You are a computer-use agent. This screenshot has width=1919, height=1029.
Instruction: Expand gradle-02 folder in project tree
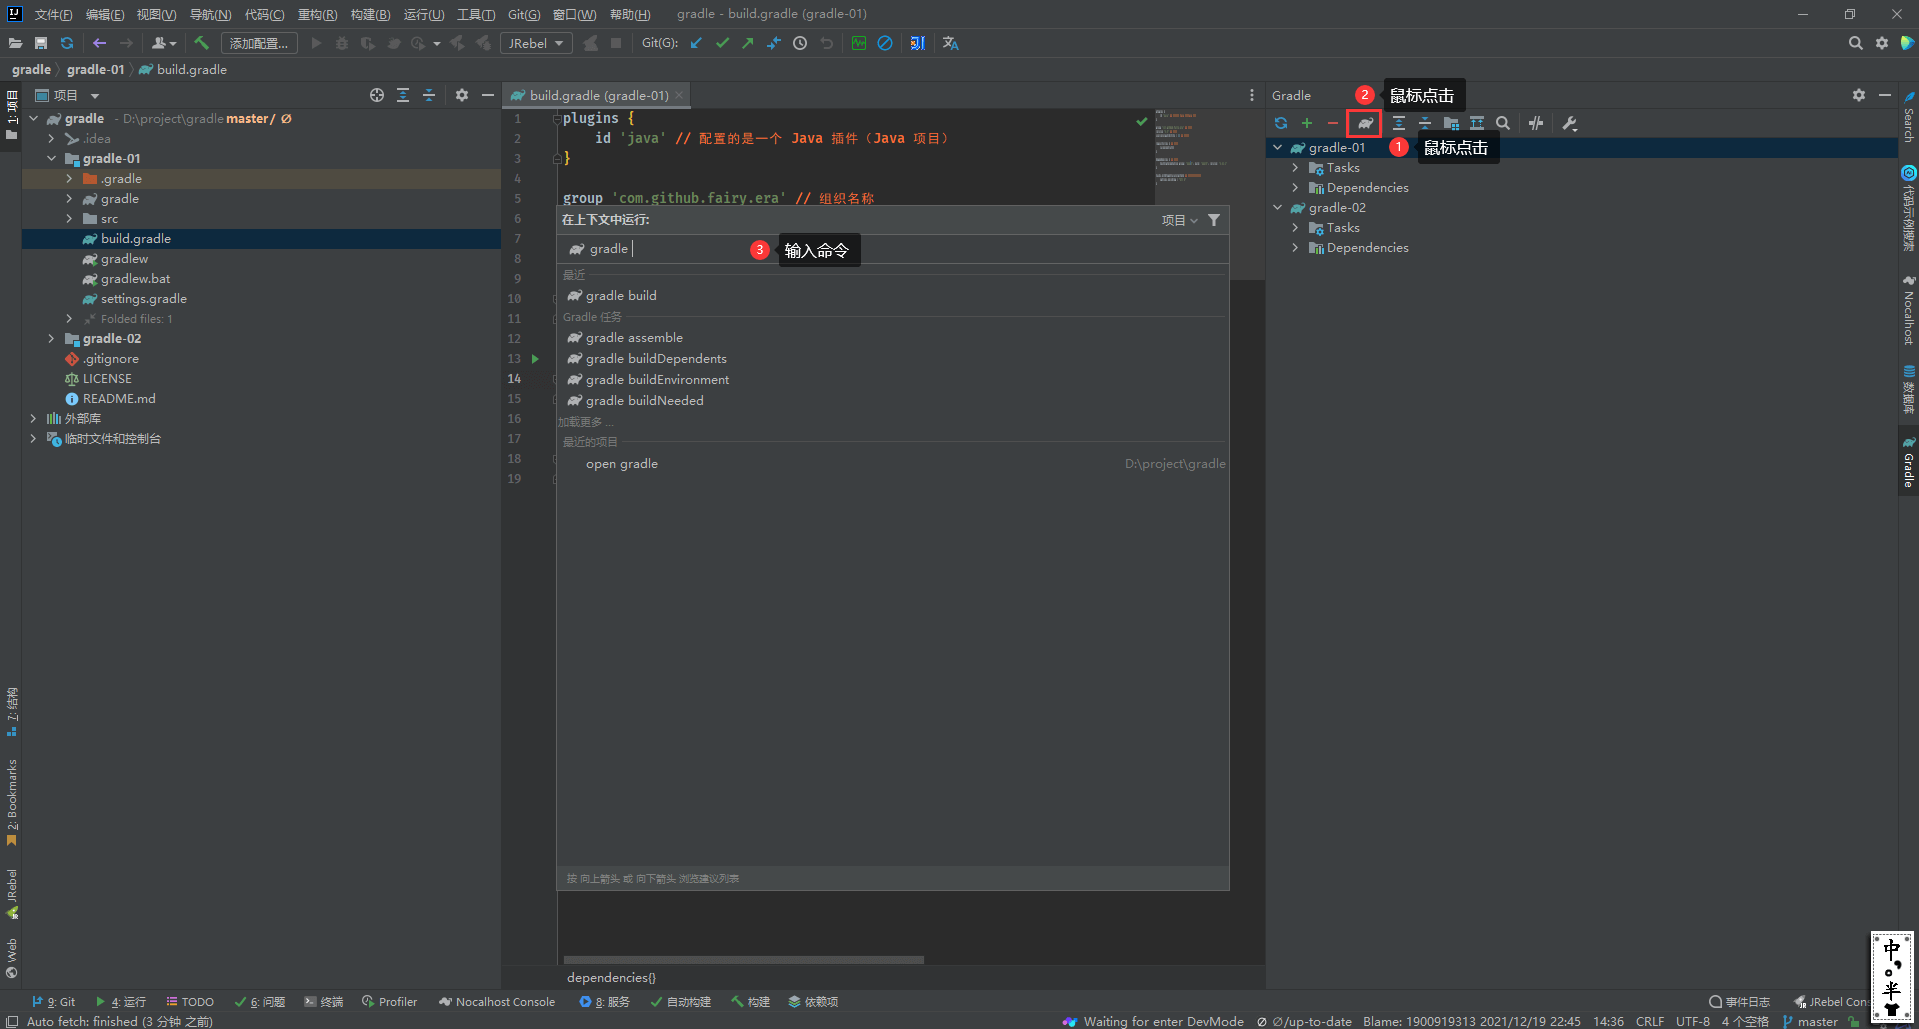[x=51, y=339]
